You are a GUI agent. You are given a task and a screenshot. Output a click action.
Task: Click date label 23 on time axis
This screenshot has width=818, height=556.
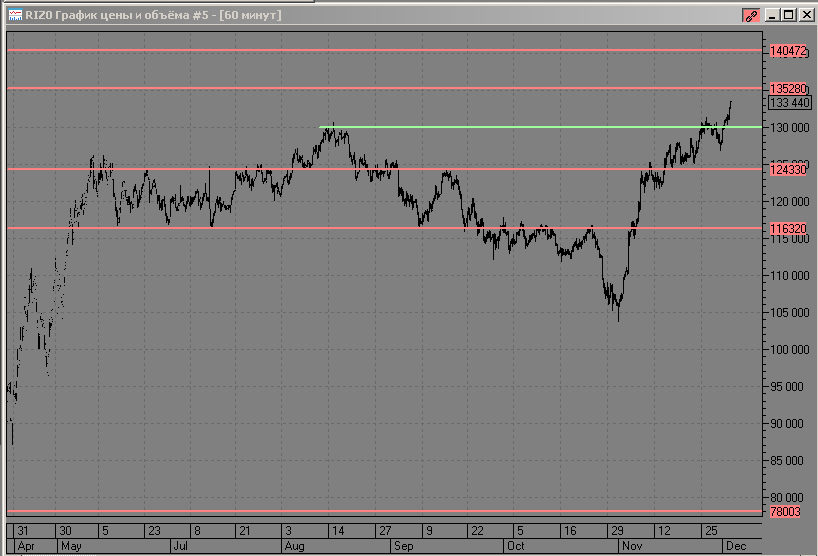[154, 531]
